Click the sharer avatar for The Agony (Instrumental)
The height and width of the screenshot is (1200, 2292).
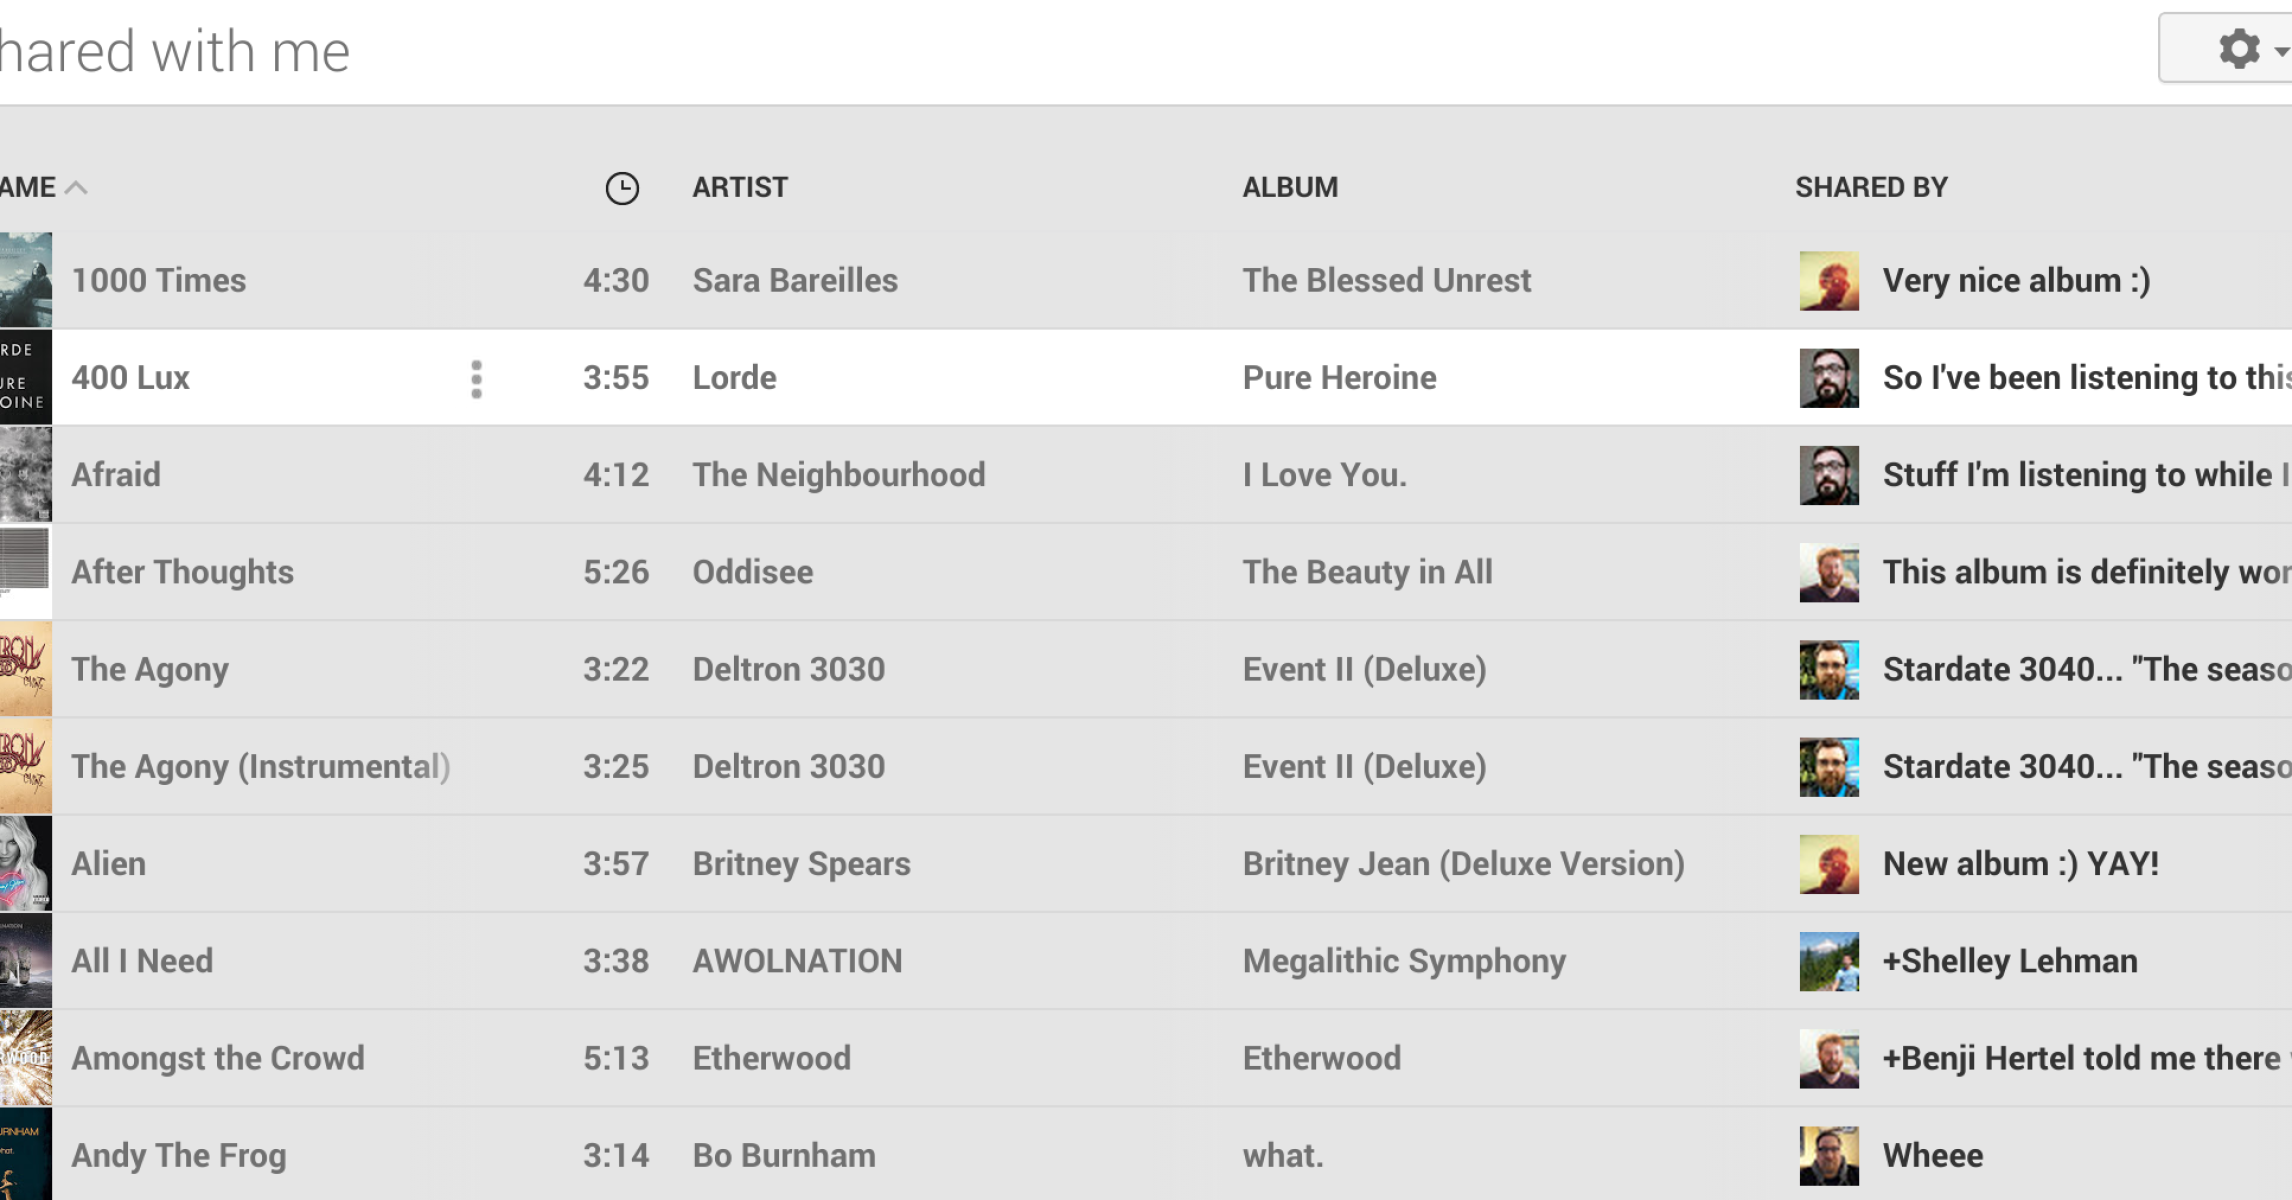click(1829, 767)
